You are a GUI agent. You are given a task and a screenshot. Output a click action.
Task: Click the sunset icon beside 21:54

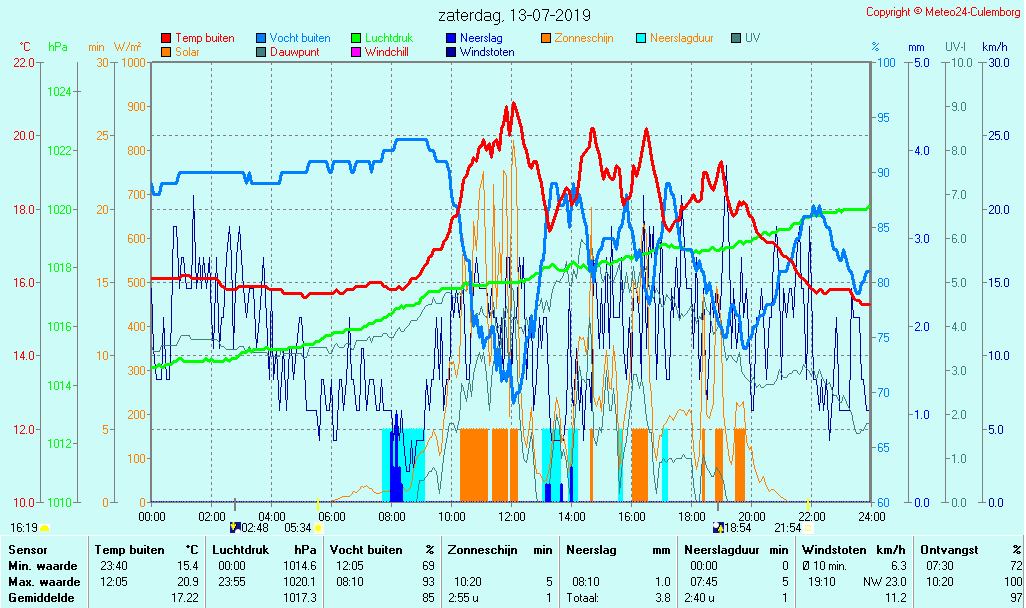[808, 527]
